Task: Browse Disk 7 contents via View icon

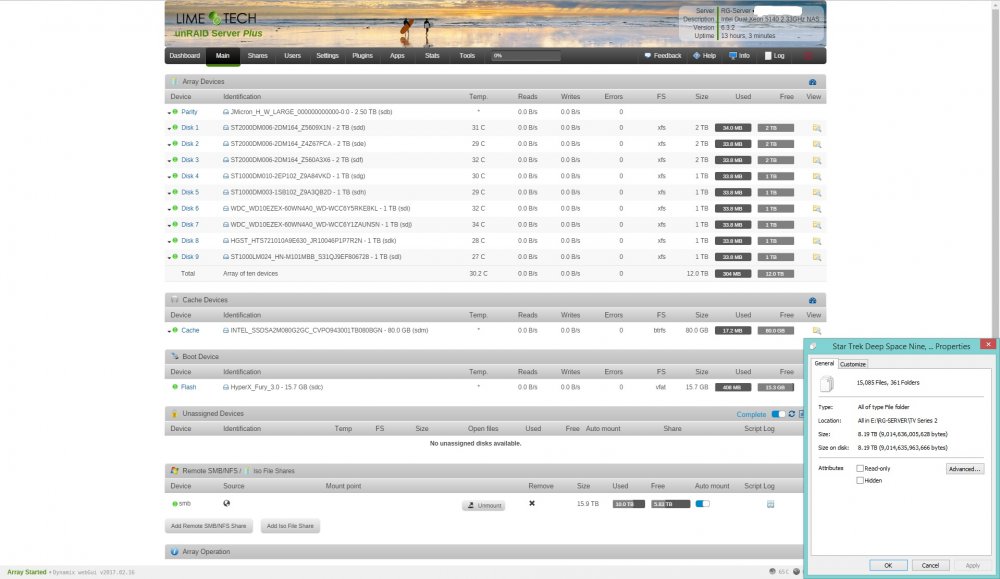Action: point(816,225)
